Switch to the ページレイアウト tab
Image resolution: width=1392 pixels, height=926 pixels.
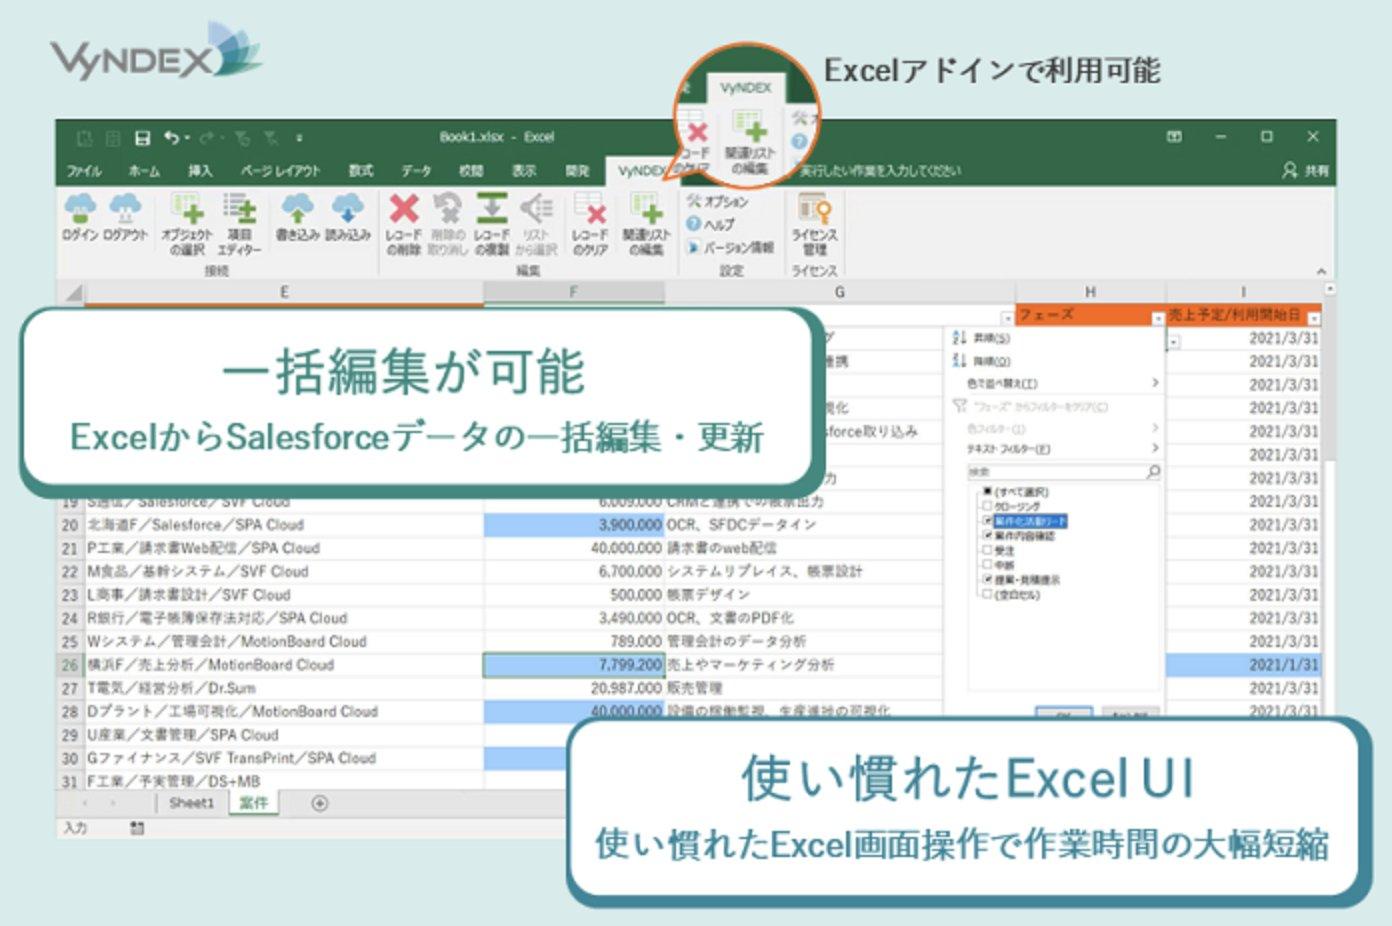click(281, 171)
